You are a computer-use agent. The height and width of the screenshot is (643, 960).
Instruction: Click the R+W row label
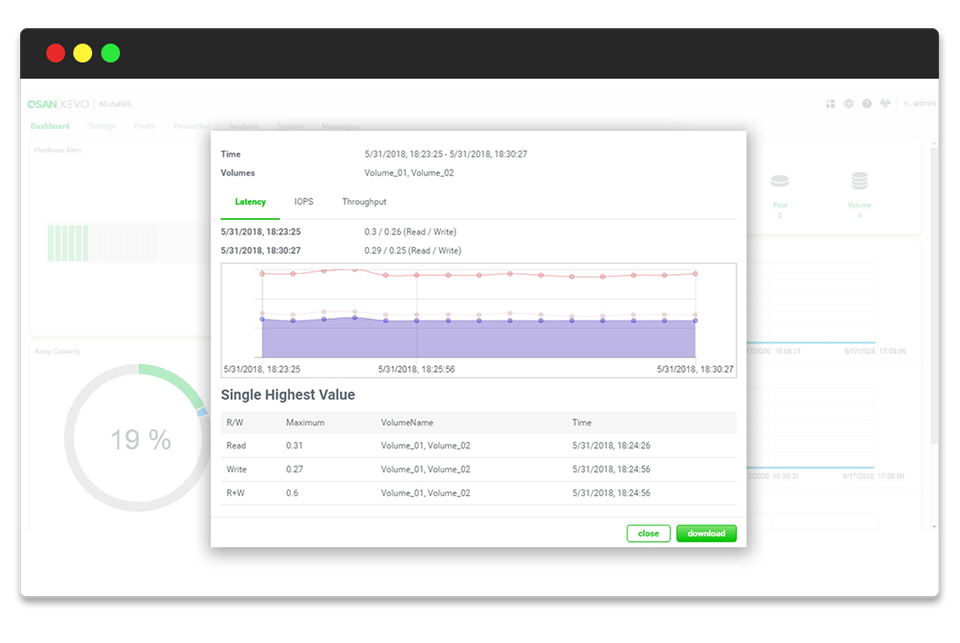[235, 493]
